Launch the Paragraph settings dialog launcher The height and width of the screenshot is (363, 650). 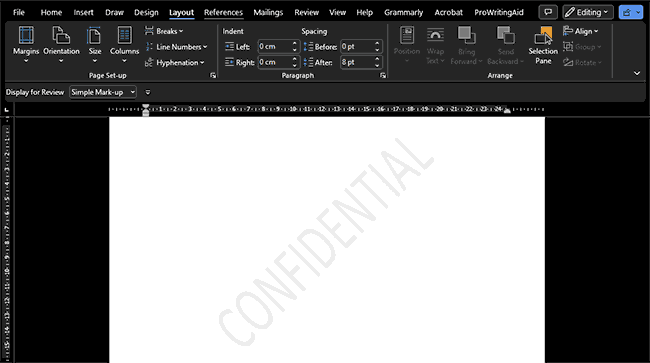[x=383, y=75]
